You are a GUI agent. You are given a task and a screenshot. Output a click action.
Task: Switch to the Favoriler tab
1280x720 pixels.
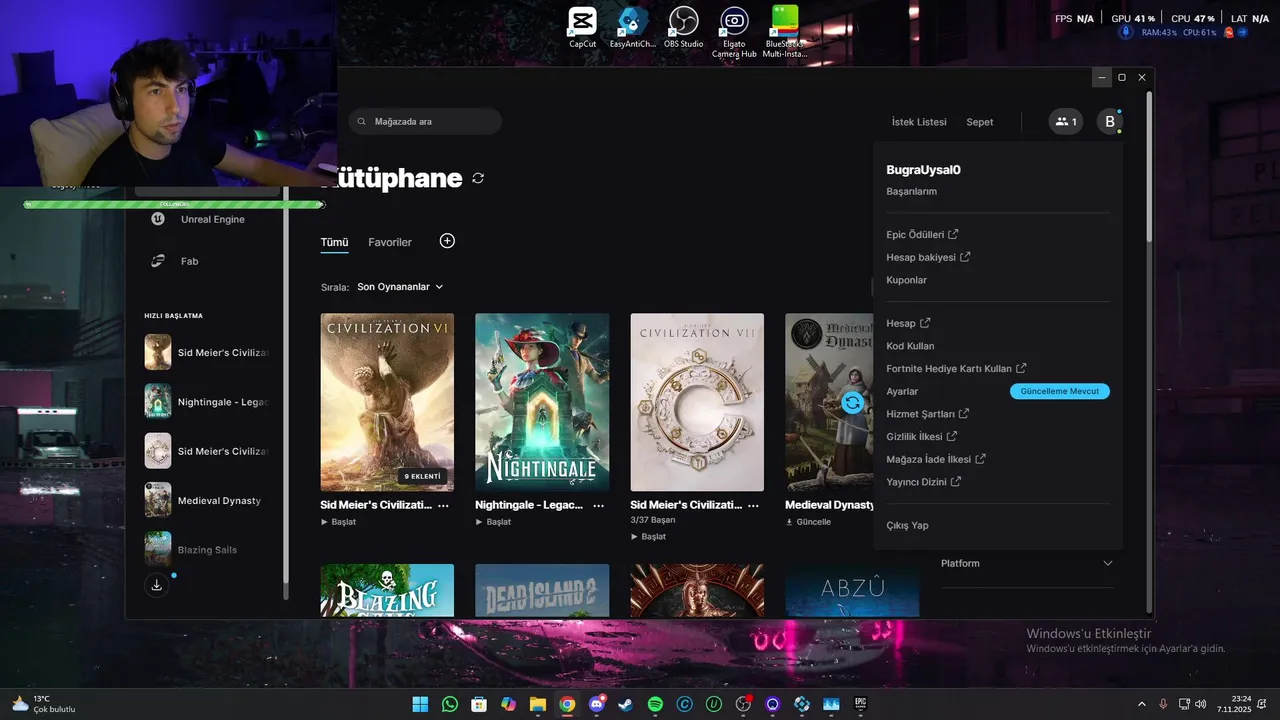tap(390, 242)
